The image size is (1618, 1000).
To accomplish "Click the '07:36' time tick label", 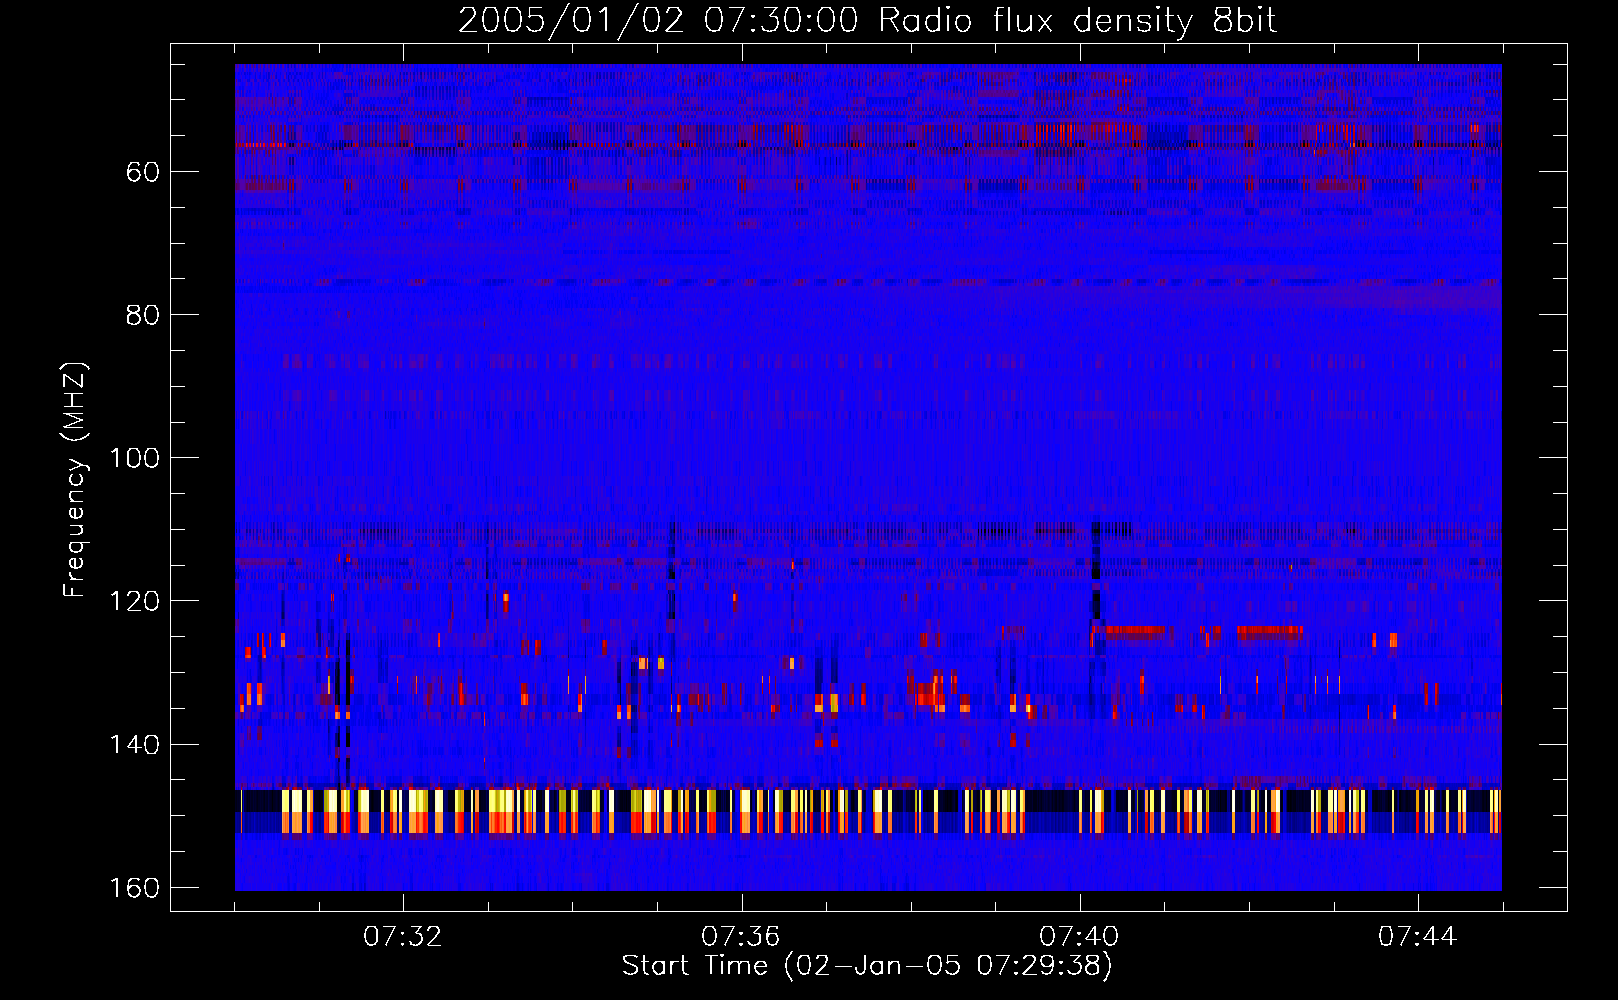I will tap(741, 937).
